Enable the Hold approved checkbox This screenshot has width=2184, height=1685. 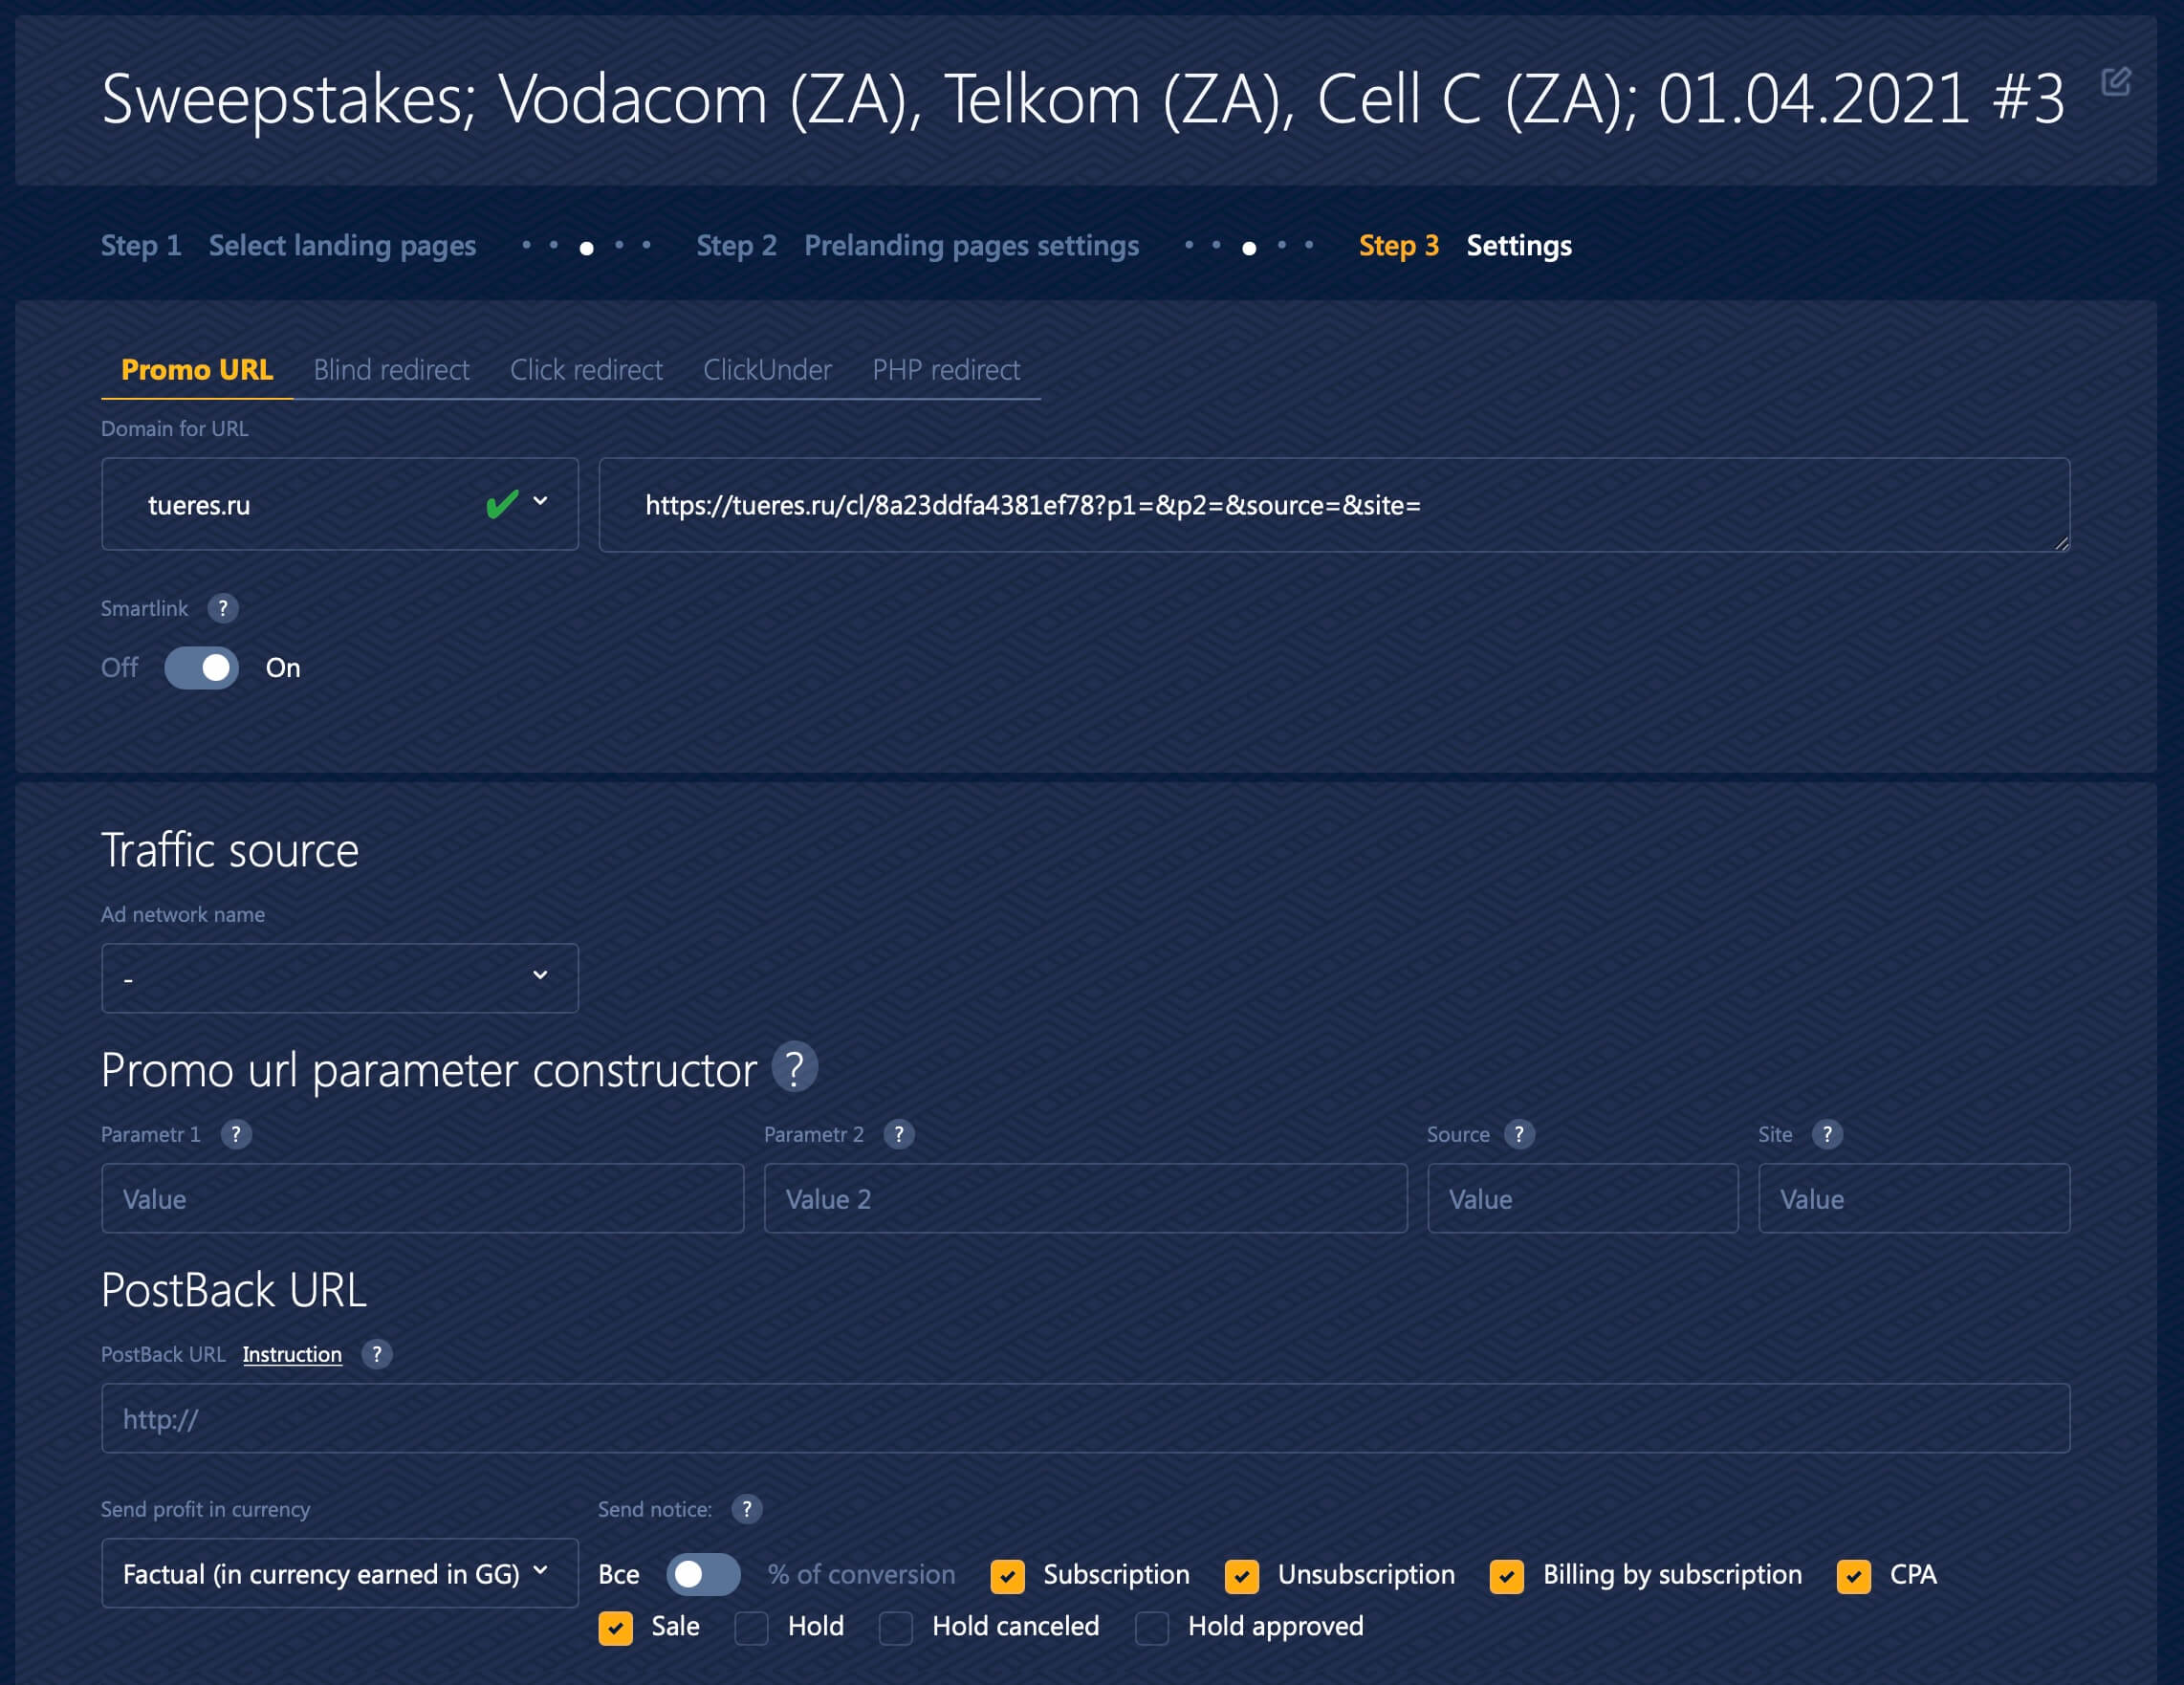1151,1628
